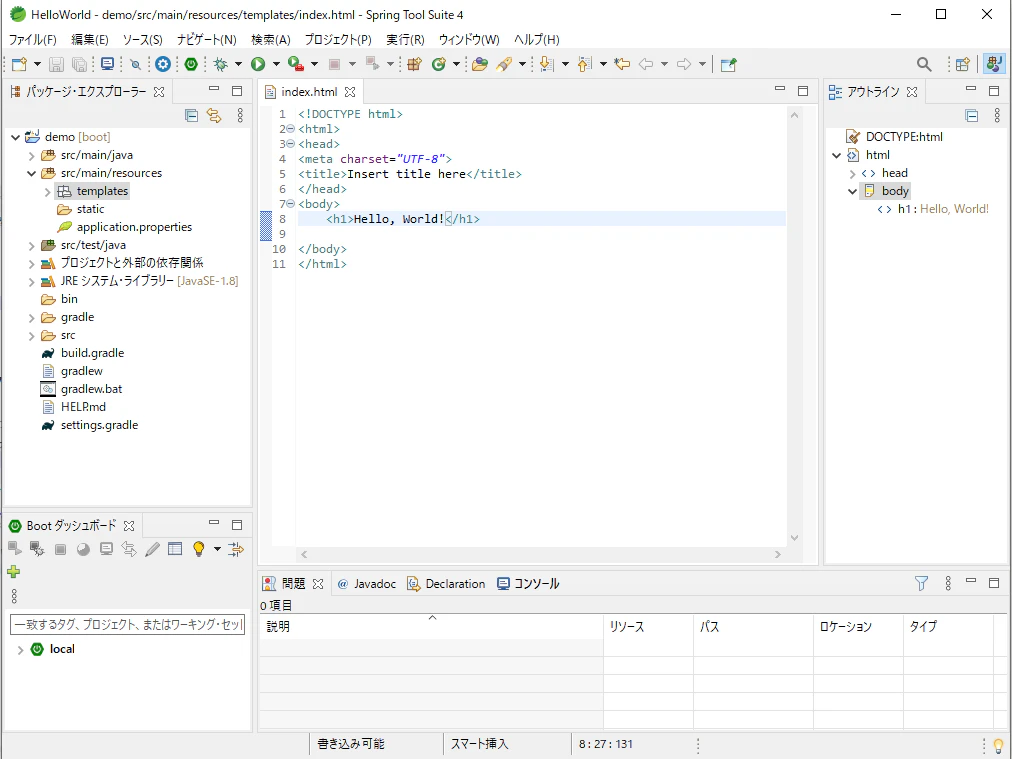Click the search magnifier in the main toolbar
This screenshot has width=1012, height=759.
coord(924,64)
